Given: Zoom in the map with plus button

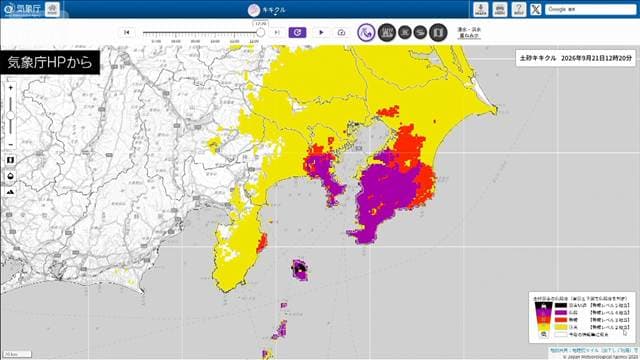Looking at the screenshot, I should [11, 88].
